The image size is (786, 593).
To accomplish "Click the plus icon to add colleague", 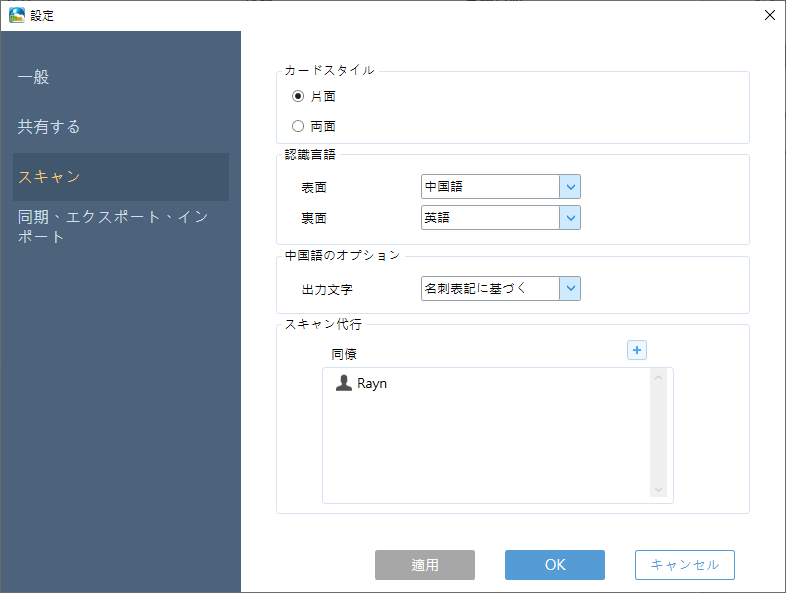I will tap(636, 350).
